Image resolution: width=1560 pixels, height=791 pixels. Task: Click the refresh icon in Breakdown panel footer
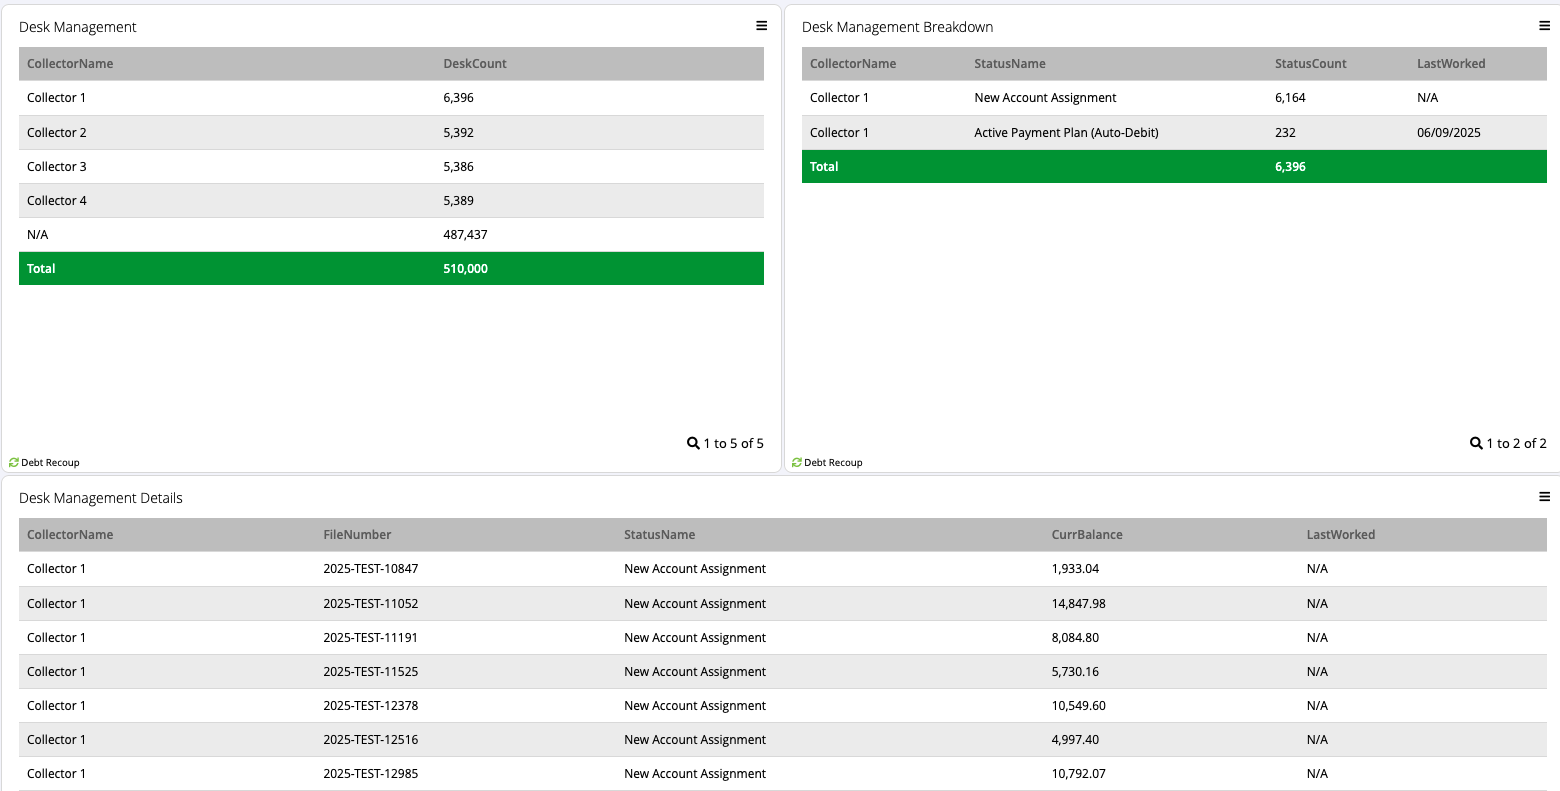point(797,463)
